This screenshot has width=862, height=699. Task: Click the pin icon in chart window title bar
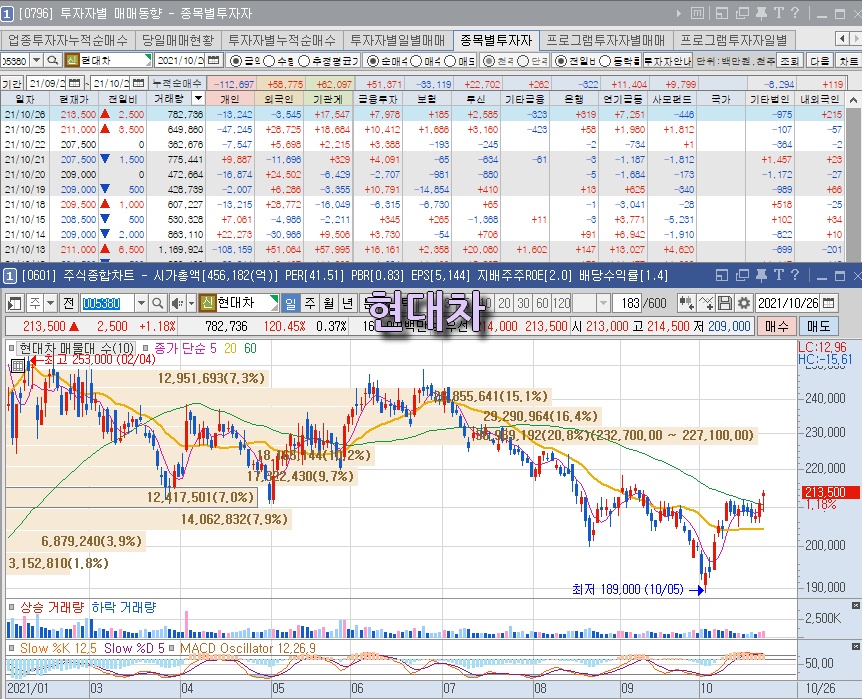(x=761, y=275)
